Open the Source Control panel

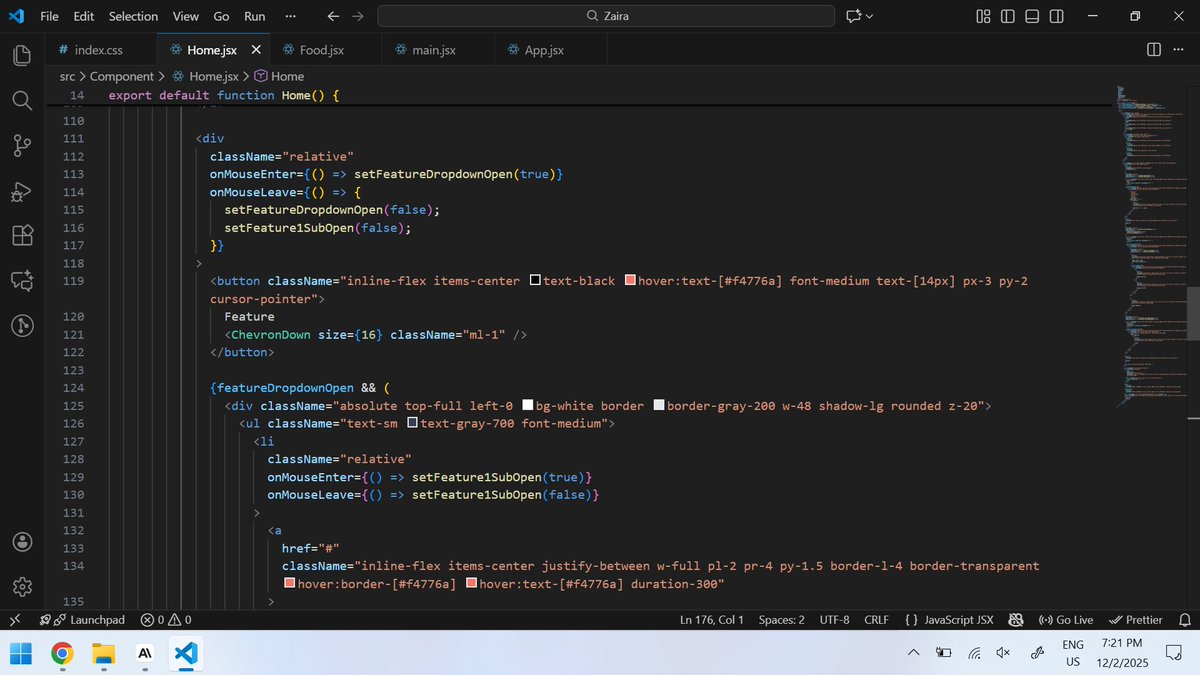pos(21,146)
